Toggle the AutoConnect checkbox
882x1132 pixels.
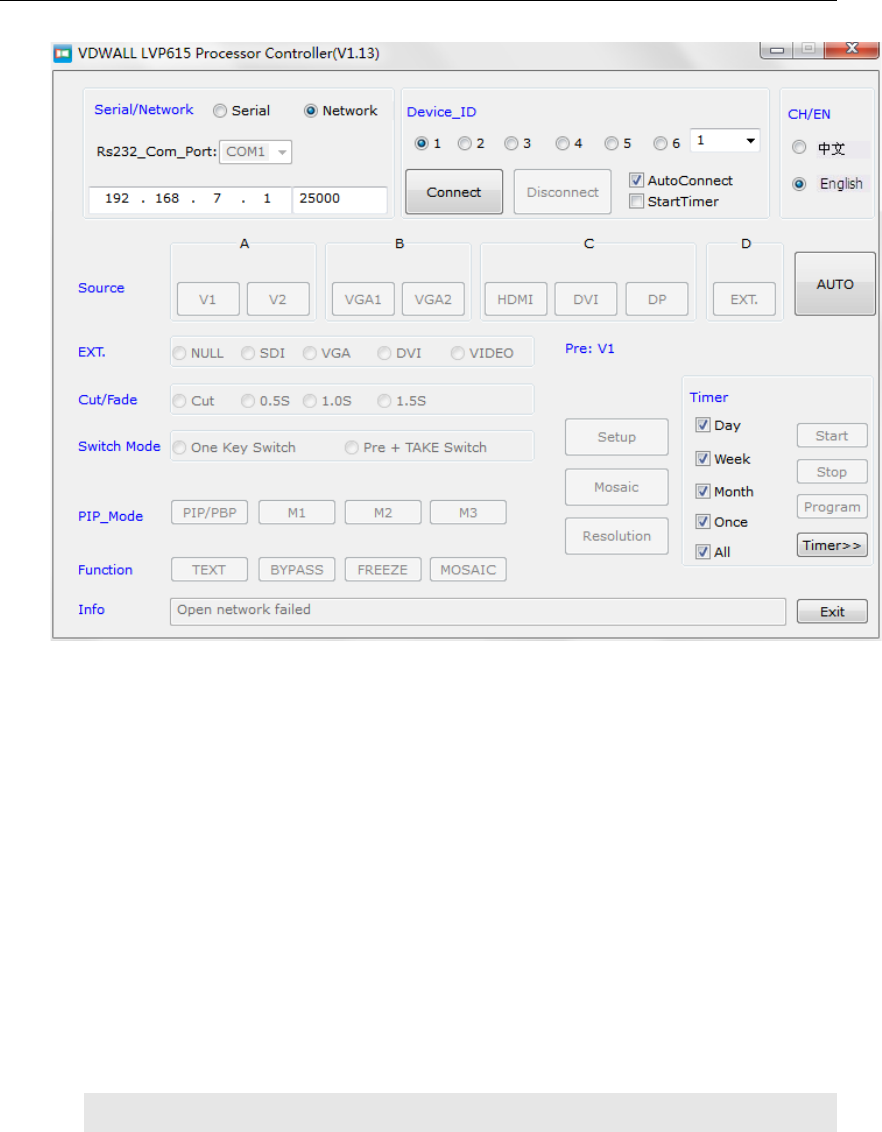point(636,180)
